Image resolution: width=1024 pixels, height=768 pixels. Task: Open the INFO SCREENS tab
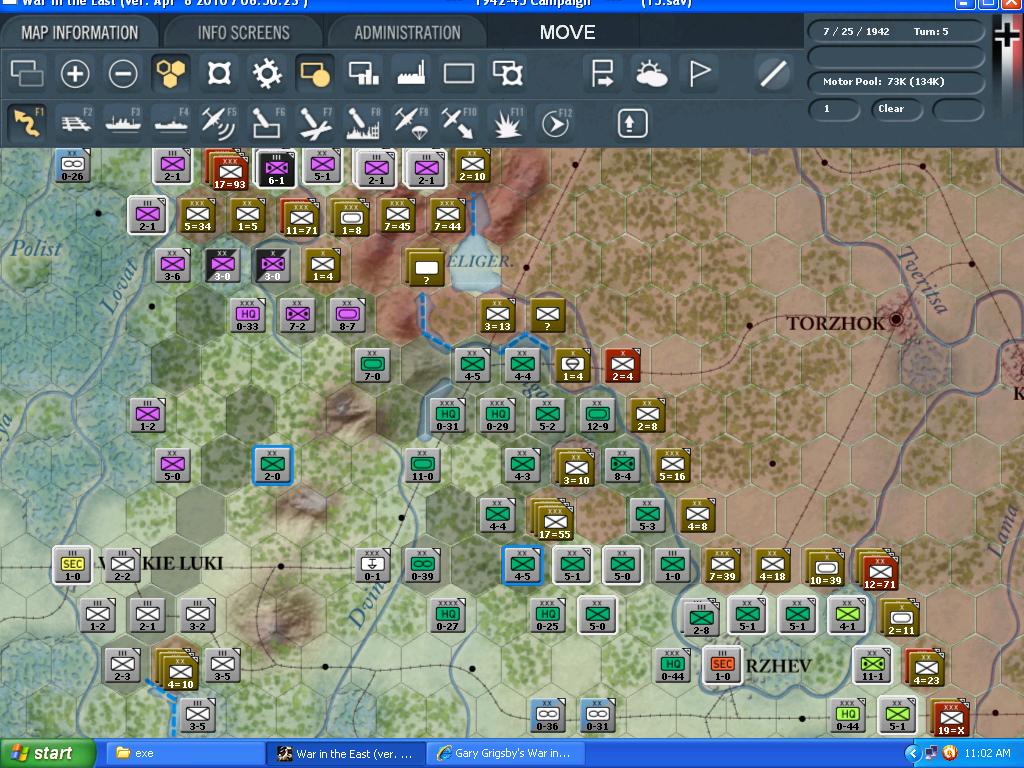click(243, 33)
